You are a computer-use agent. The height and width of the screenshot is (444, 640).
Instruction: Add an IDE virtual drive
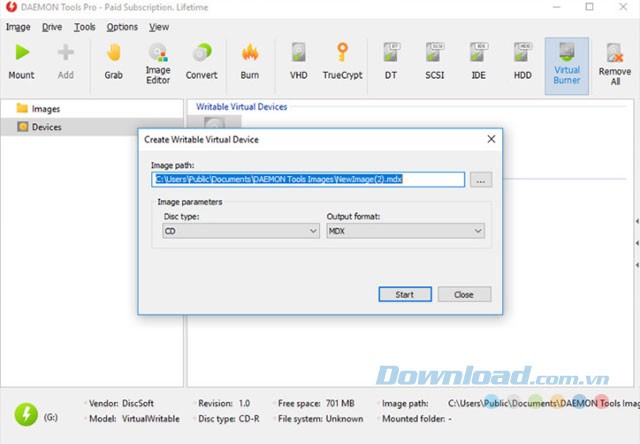tap(478, 62)
